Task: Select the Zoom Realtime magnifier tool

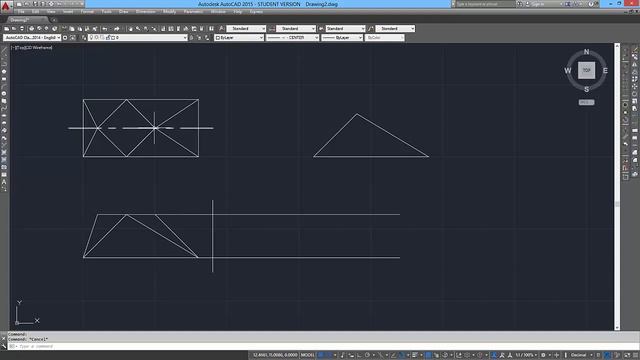Action: 138,29
